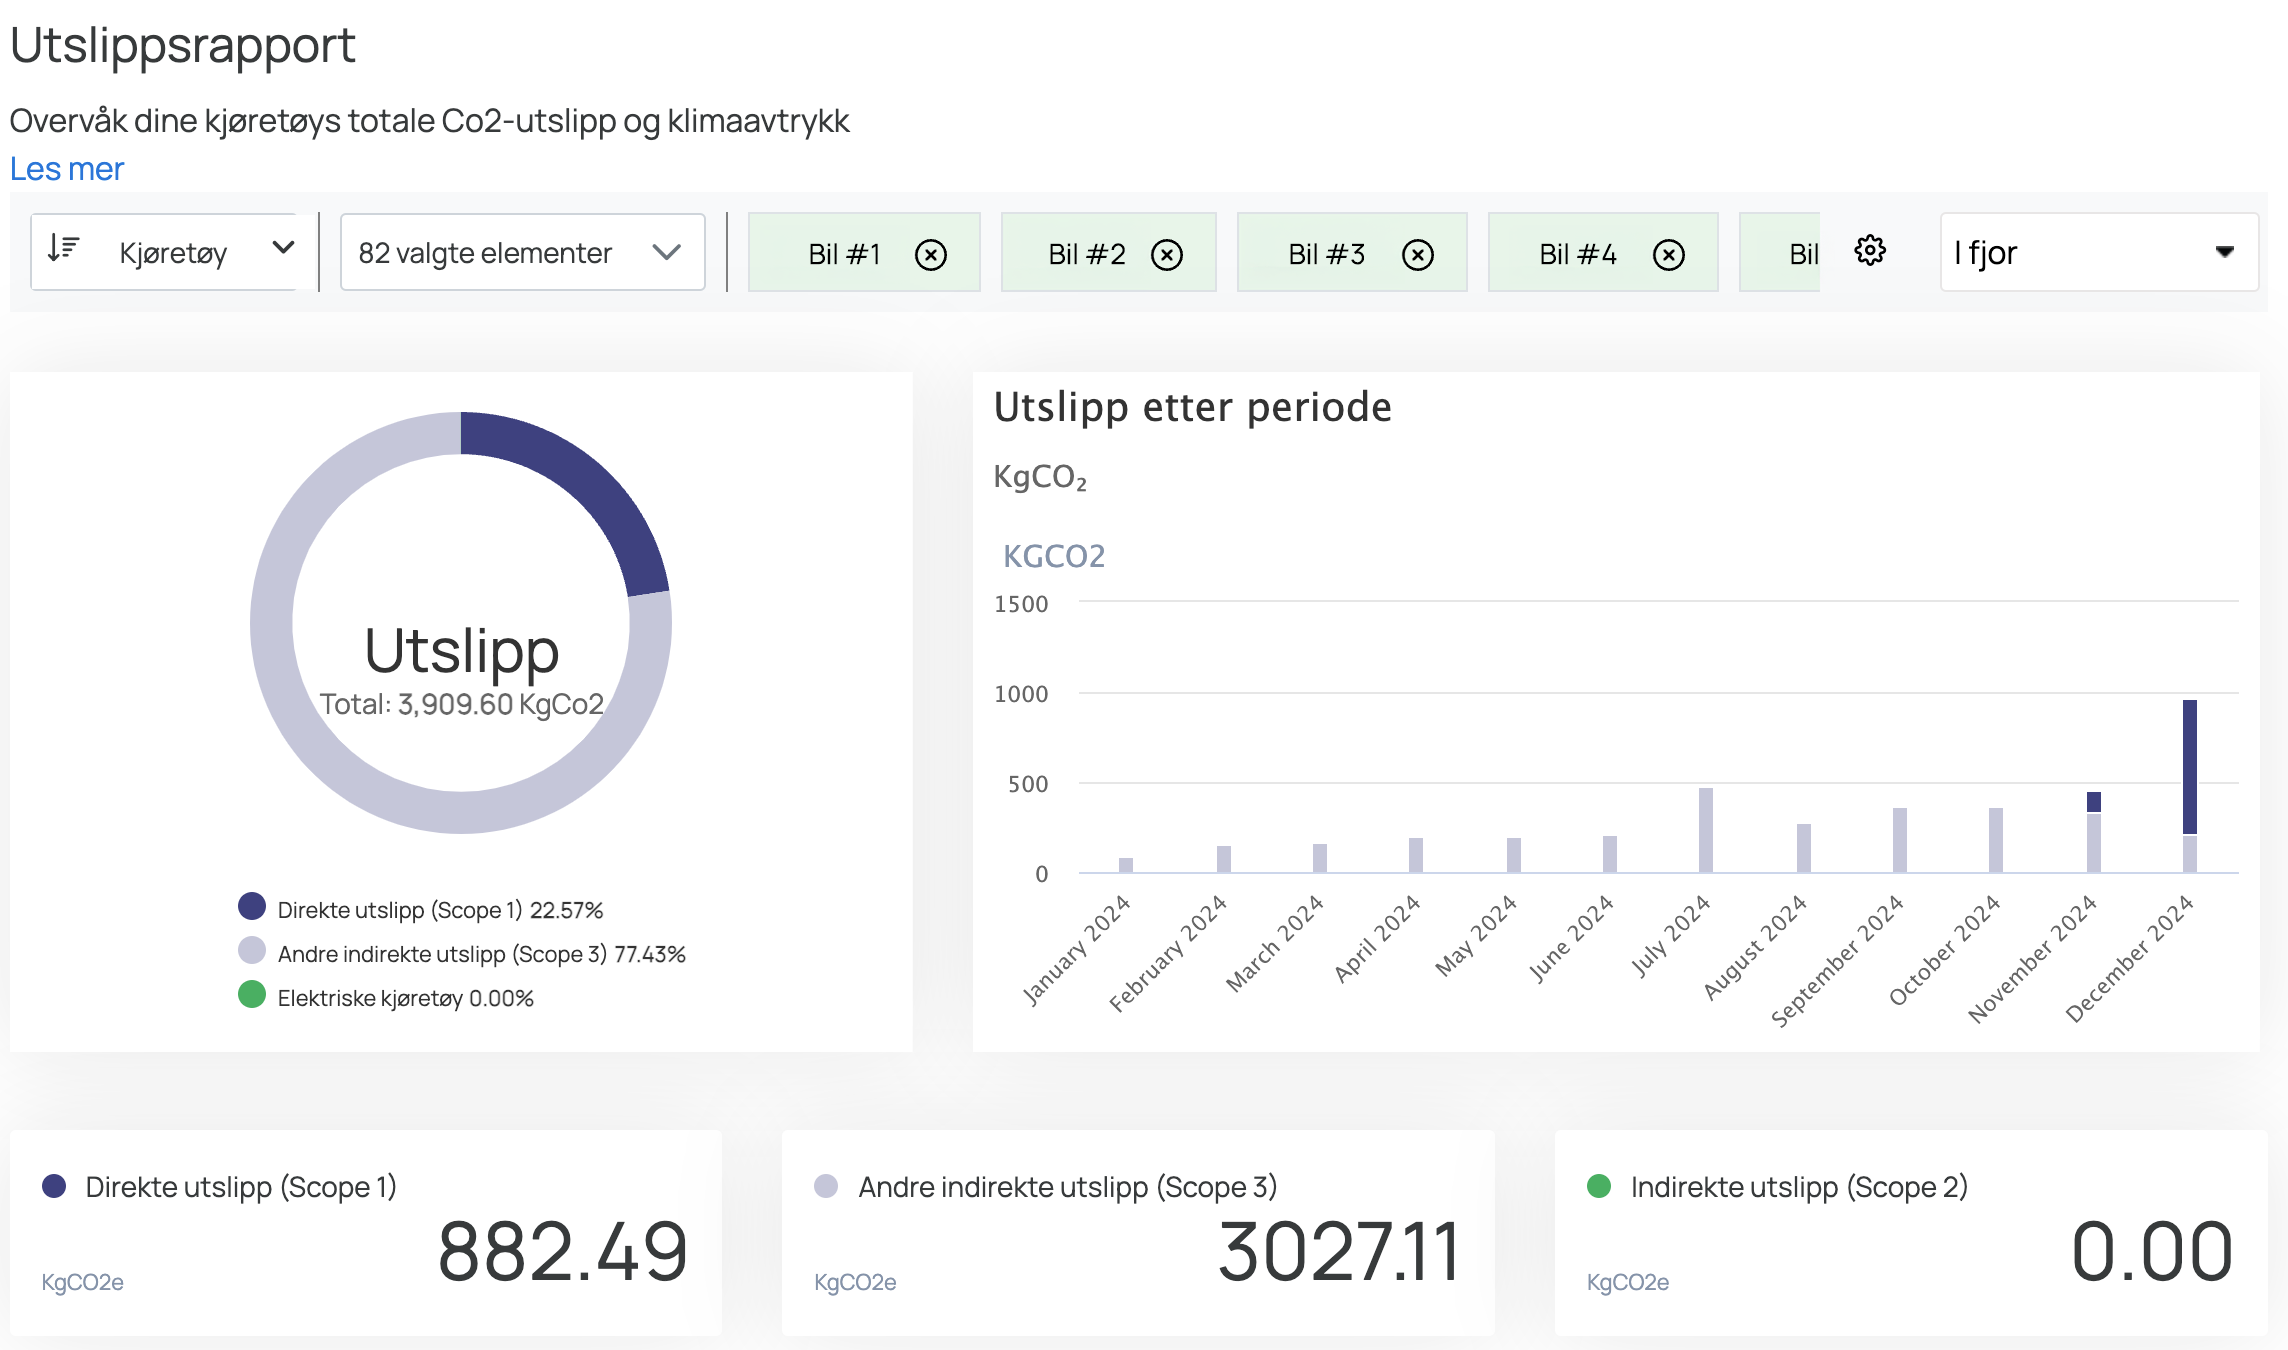Click the July 2024 axis label

pos(1670,936)
